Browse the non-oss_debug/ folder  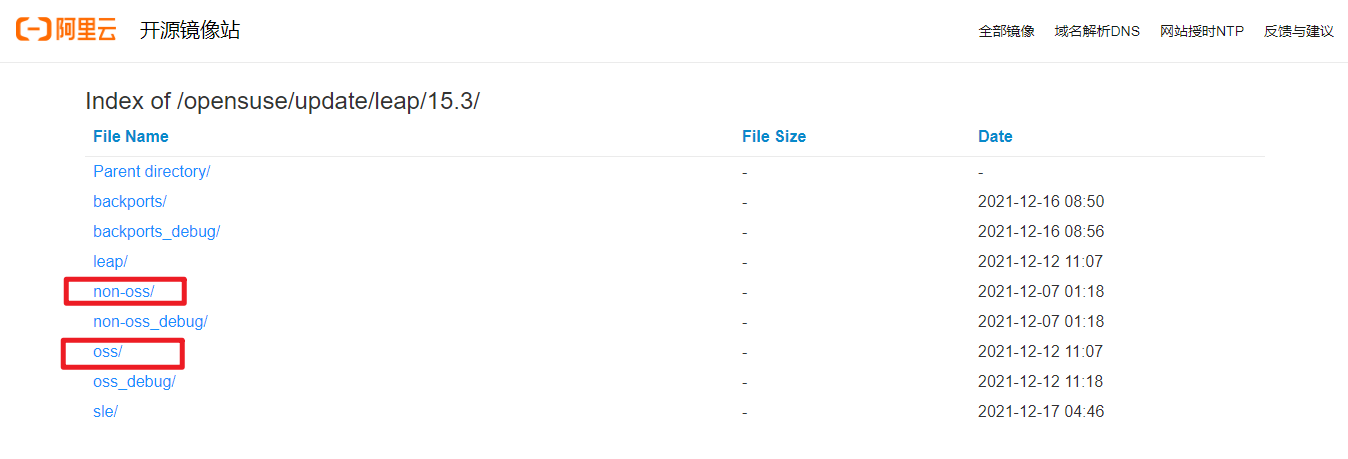150,321
